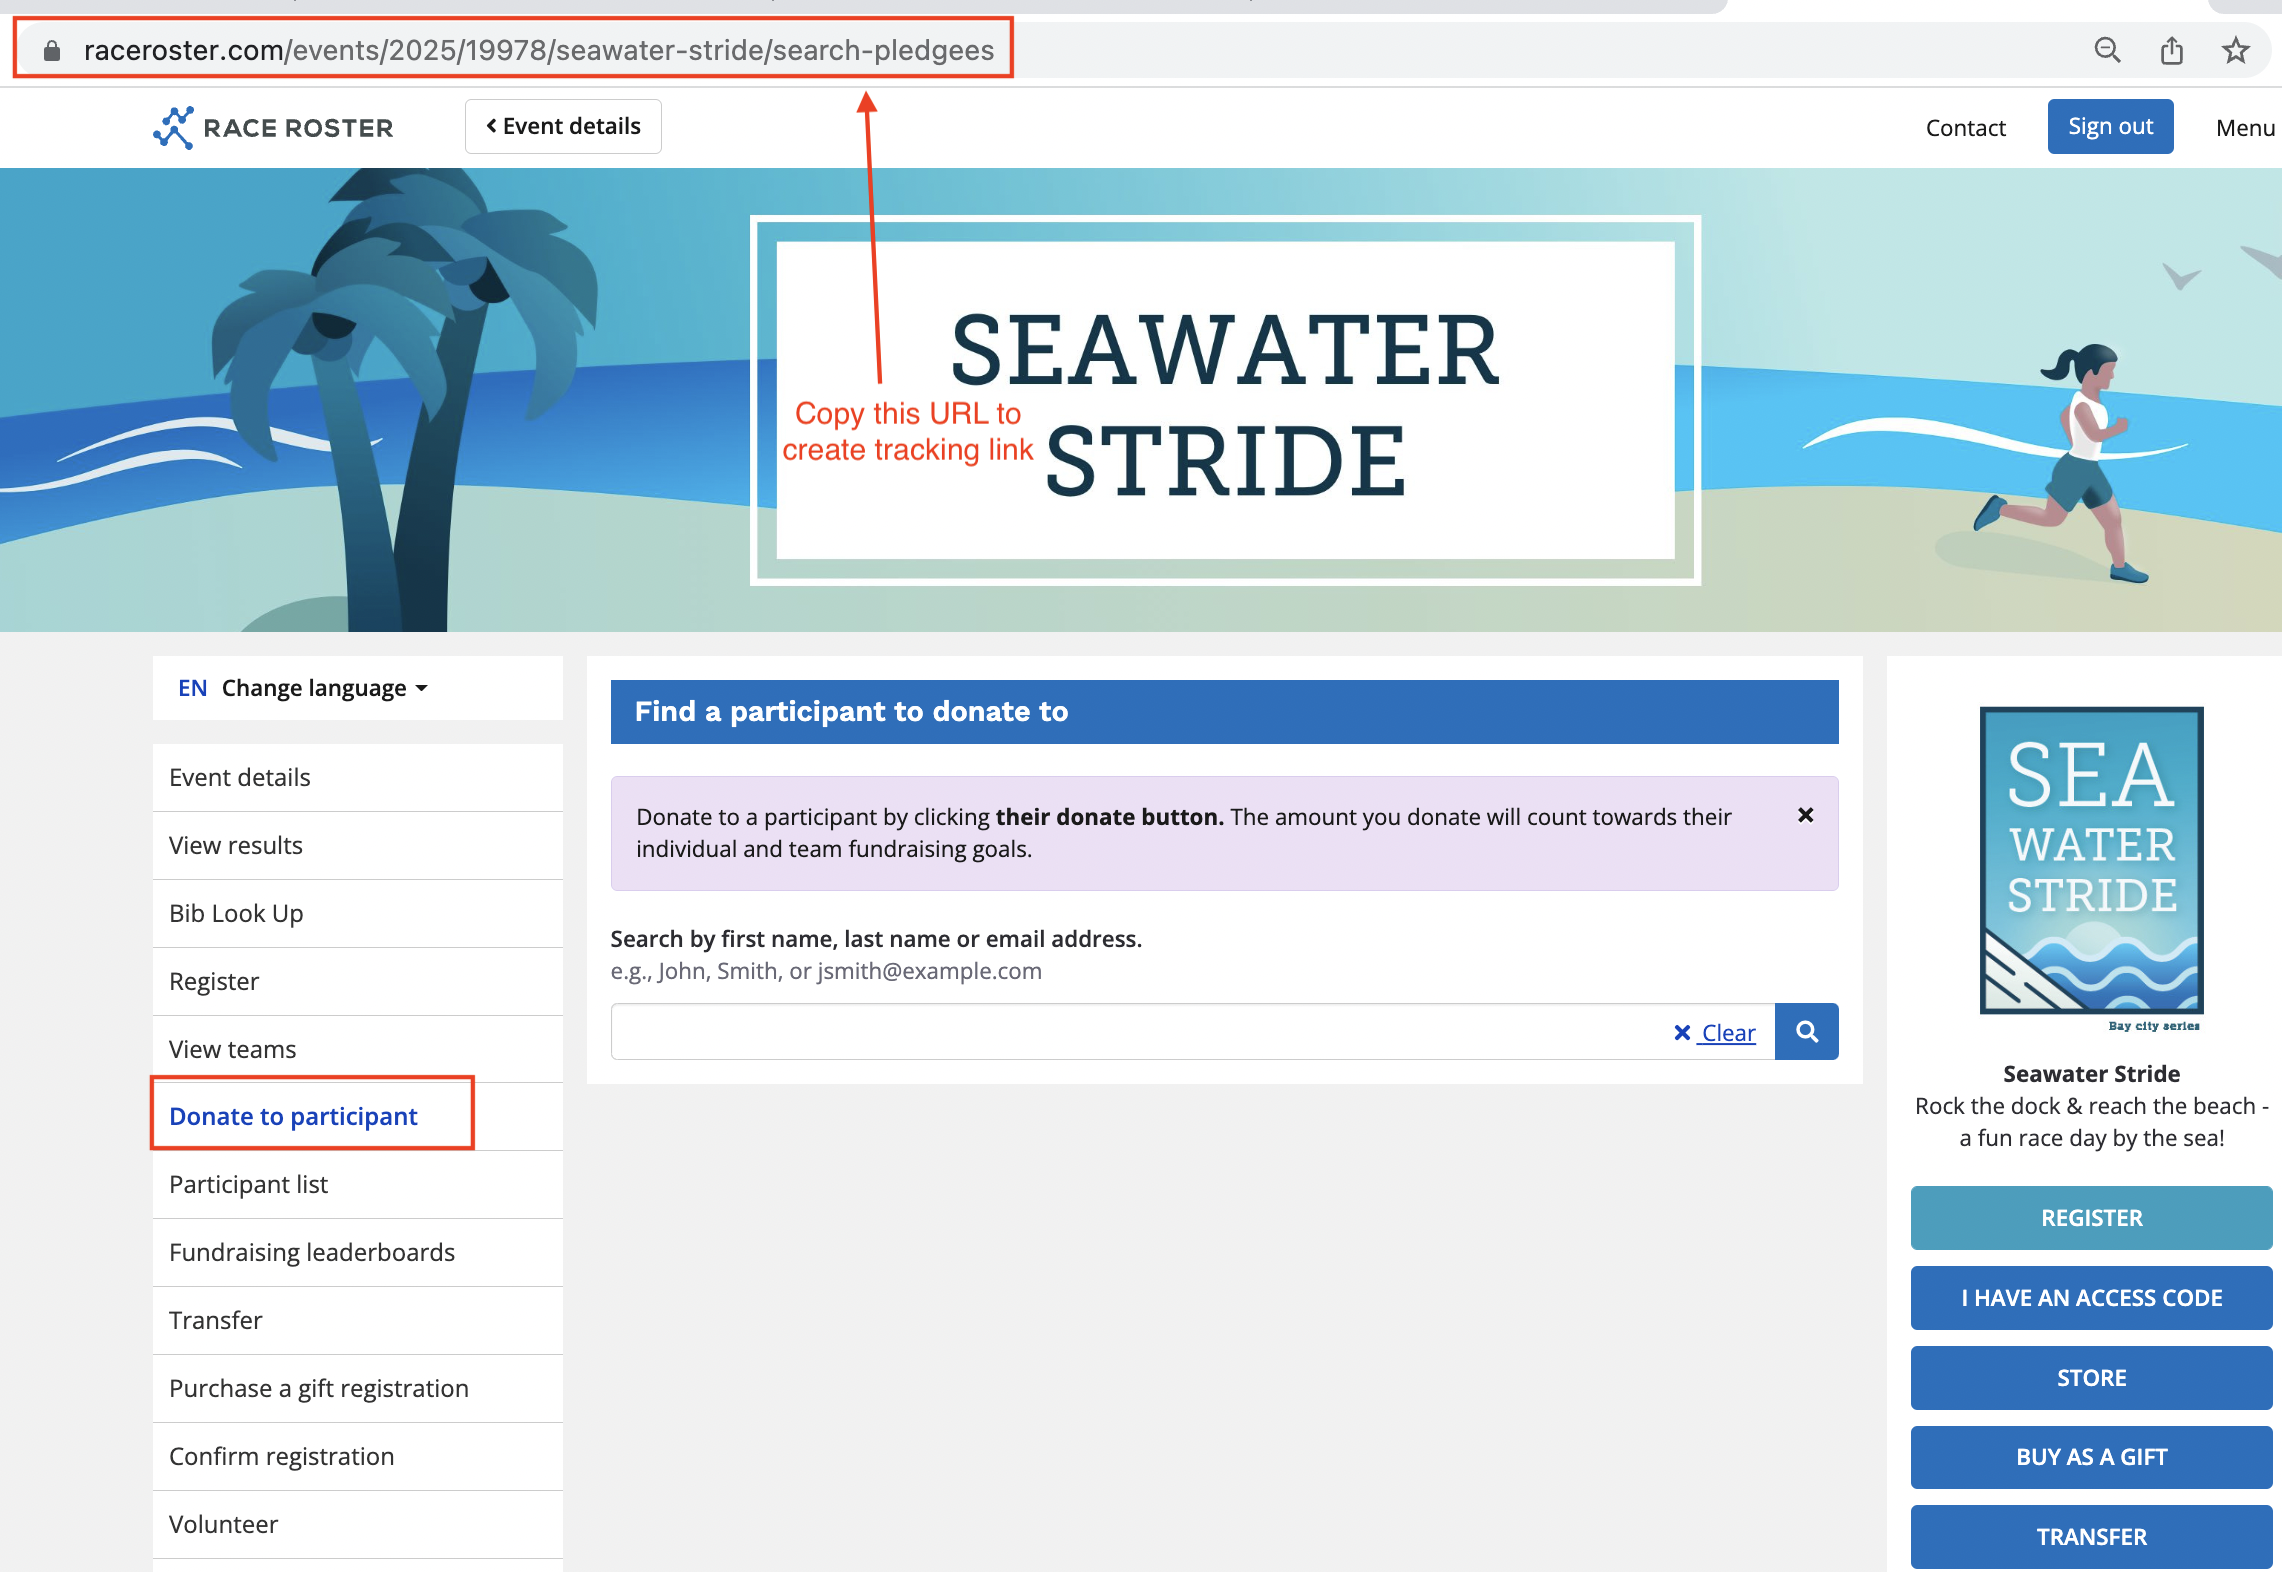Click the browser share icon
This screenshot has width=2282, height=1572.
(x=2171, y=50)
